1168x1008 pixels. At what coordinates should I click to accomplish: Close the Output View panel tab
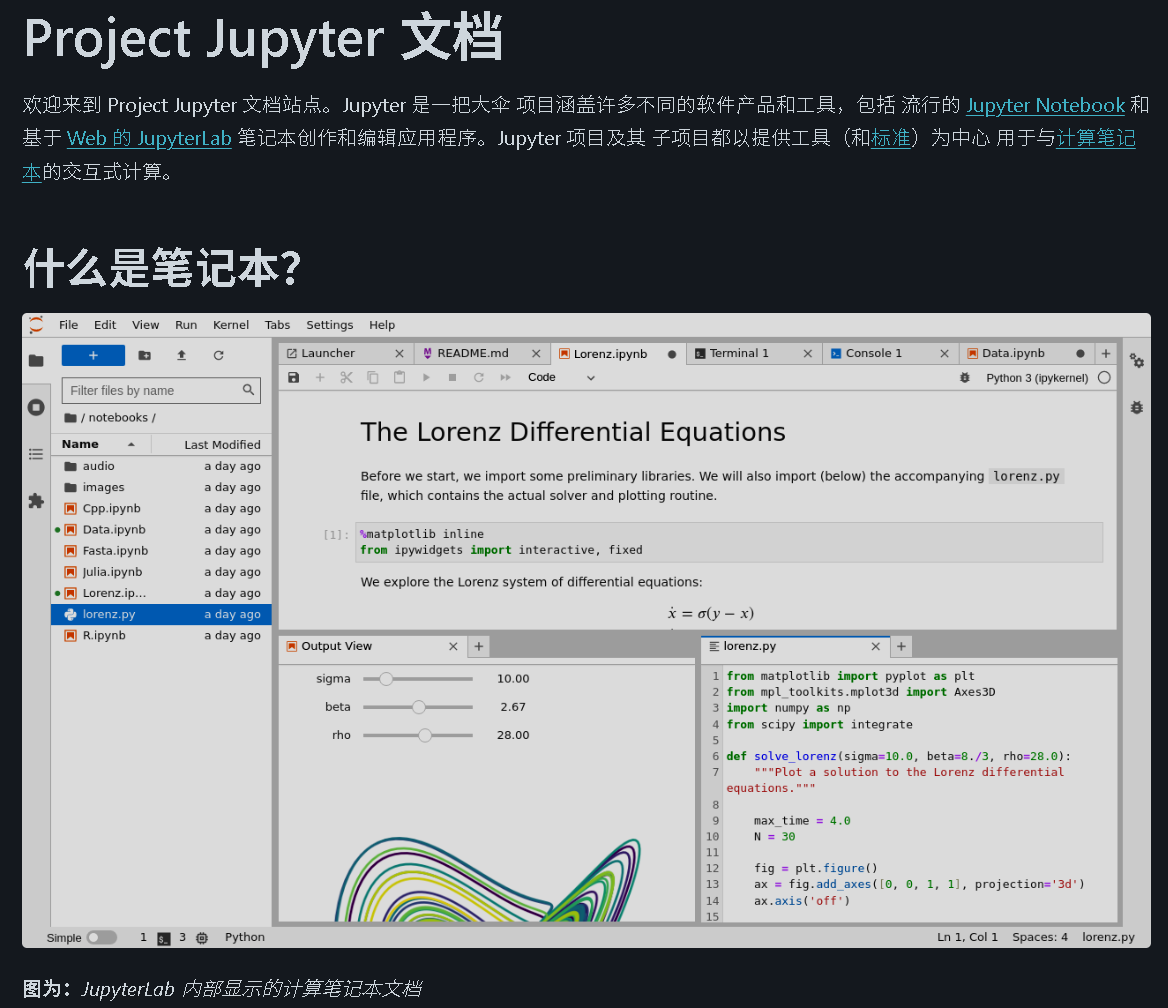coord(453,647)
